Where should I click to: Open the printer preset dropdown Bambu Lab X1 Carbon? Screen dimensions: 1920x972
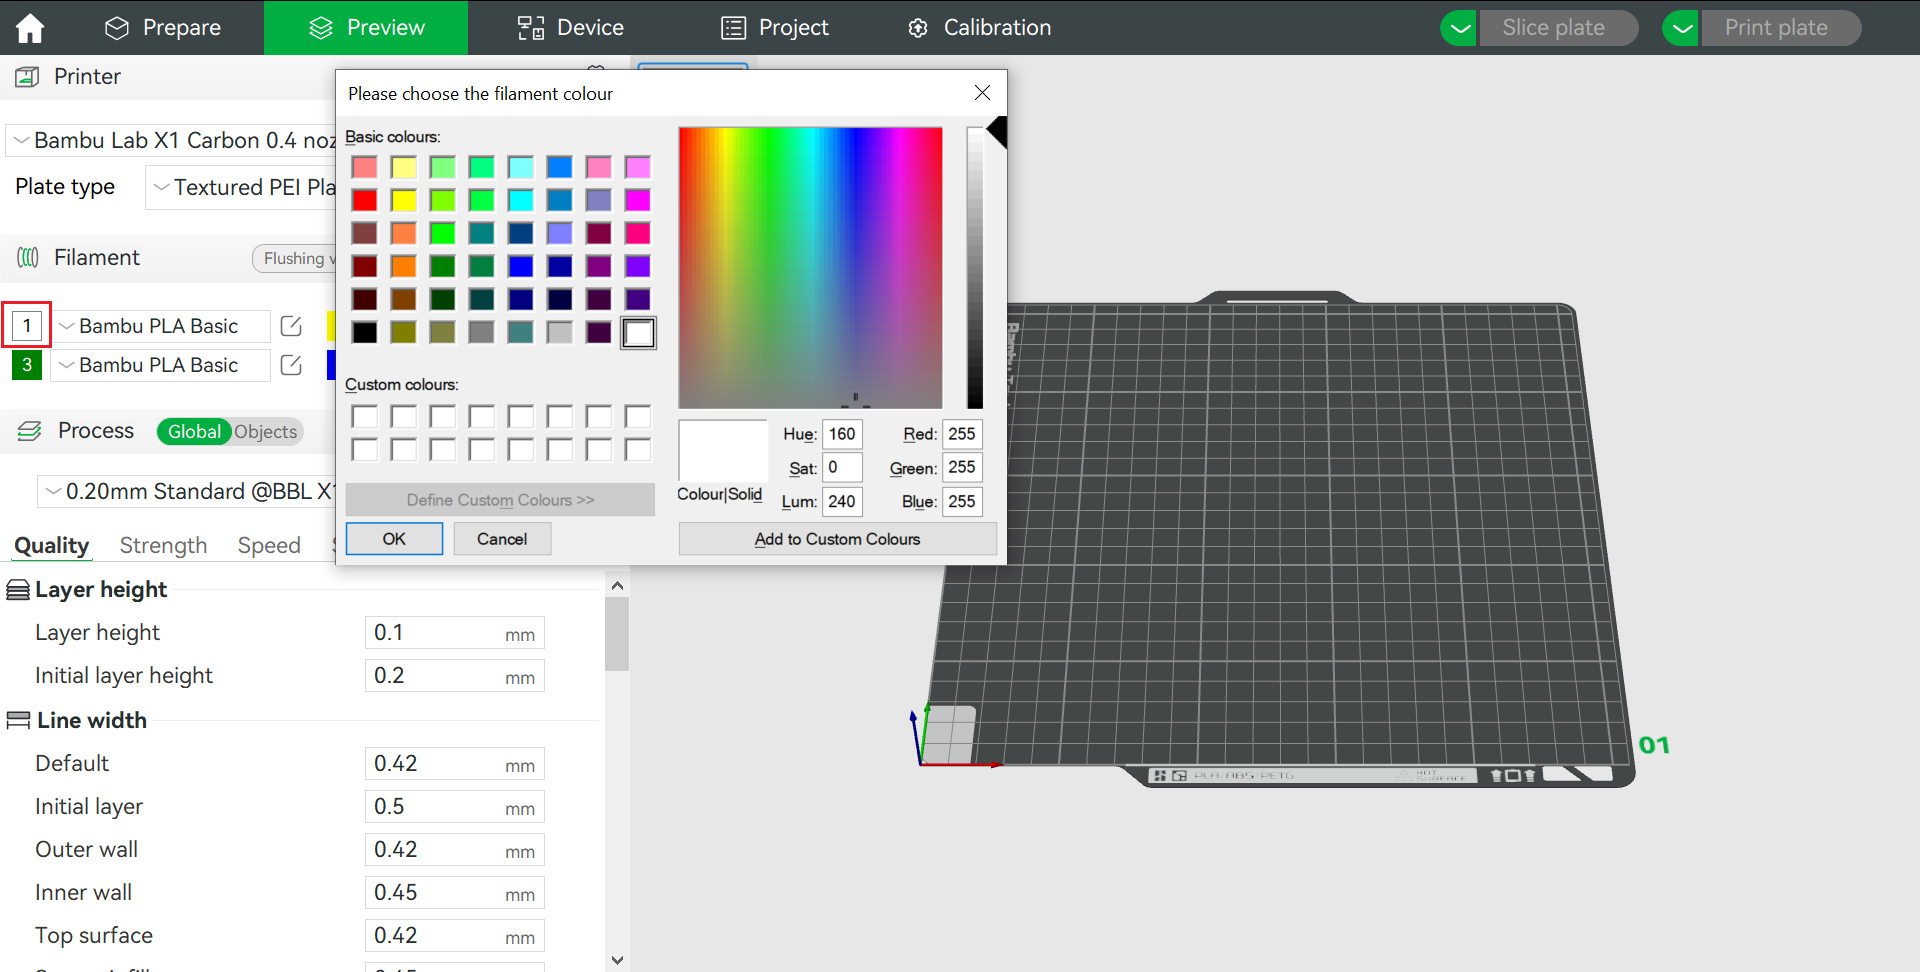[x=172, y=141]
